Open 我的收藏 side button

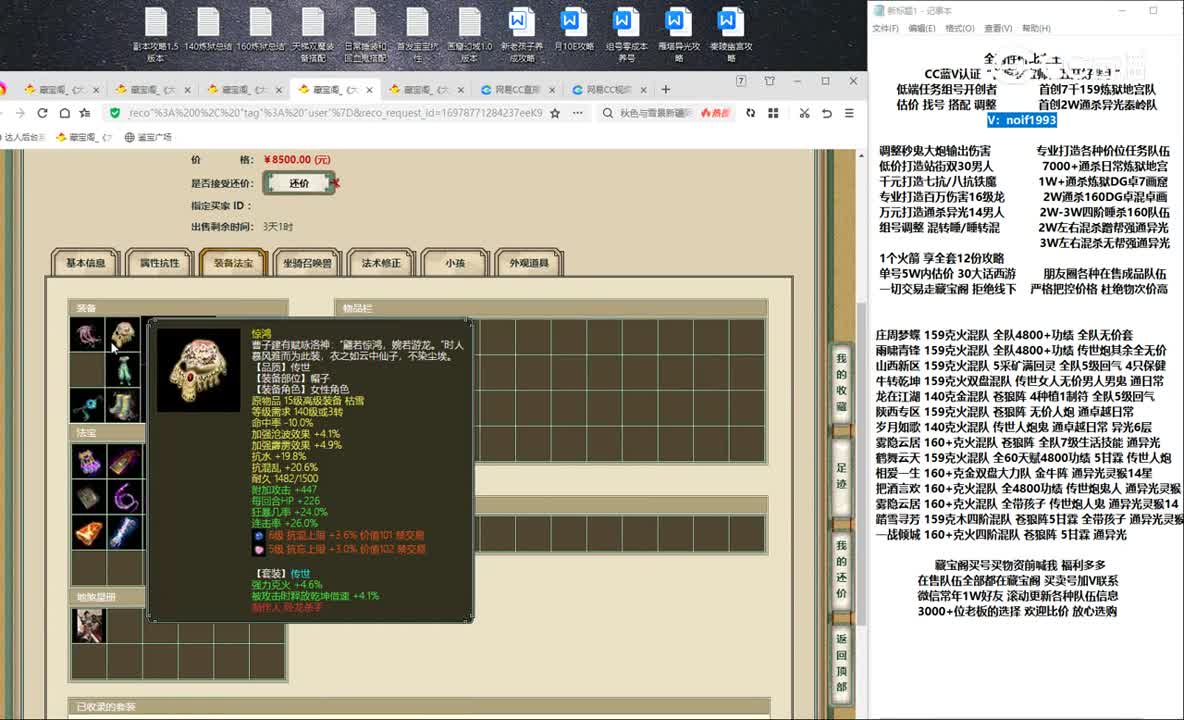point(841,382)
